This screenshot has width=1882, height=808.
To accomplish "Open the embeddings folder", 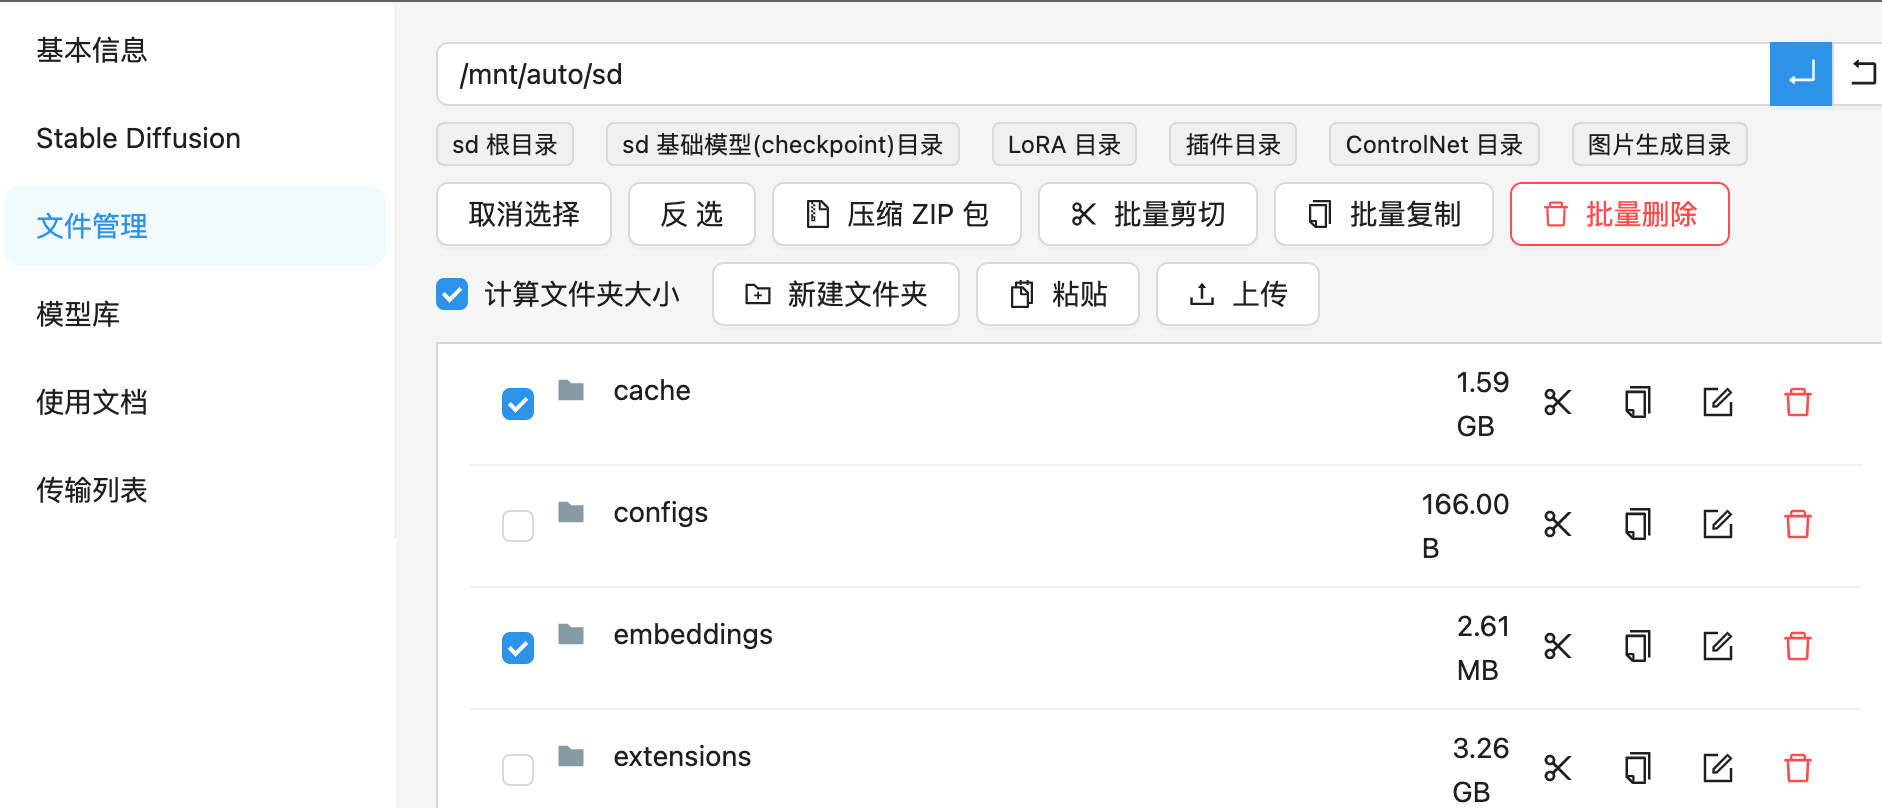I will pos(692,635).
